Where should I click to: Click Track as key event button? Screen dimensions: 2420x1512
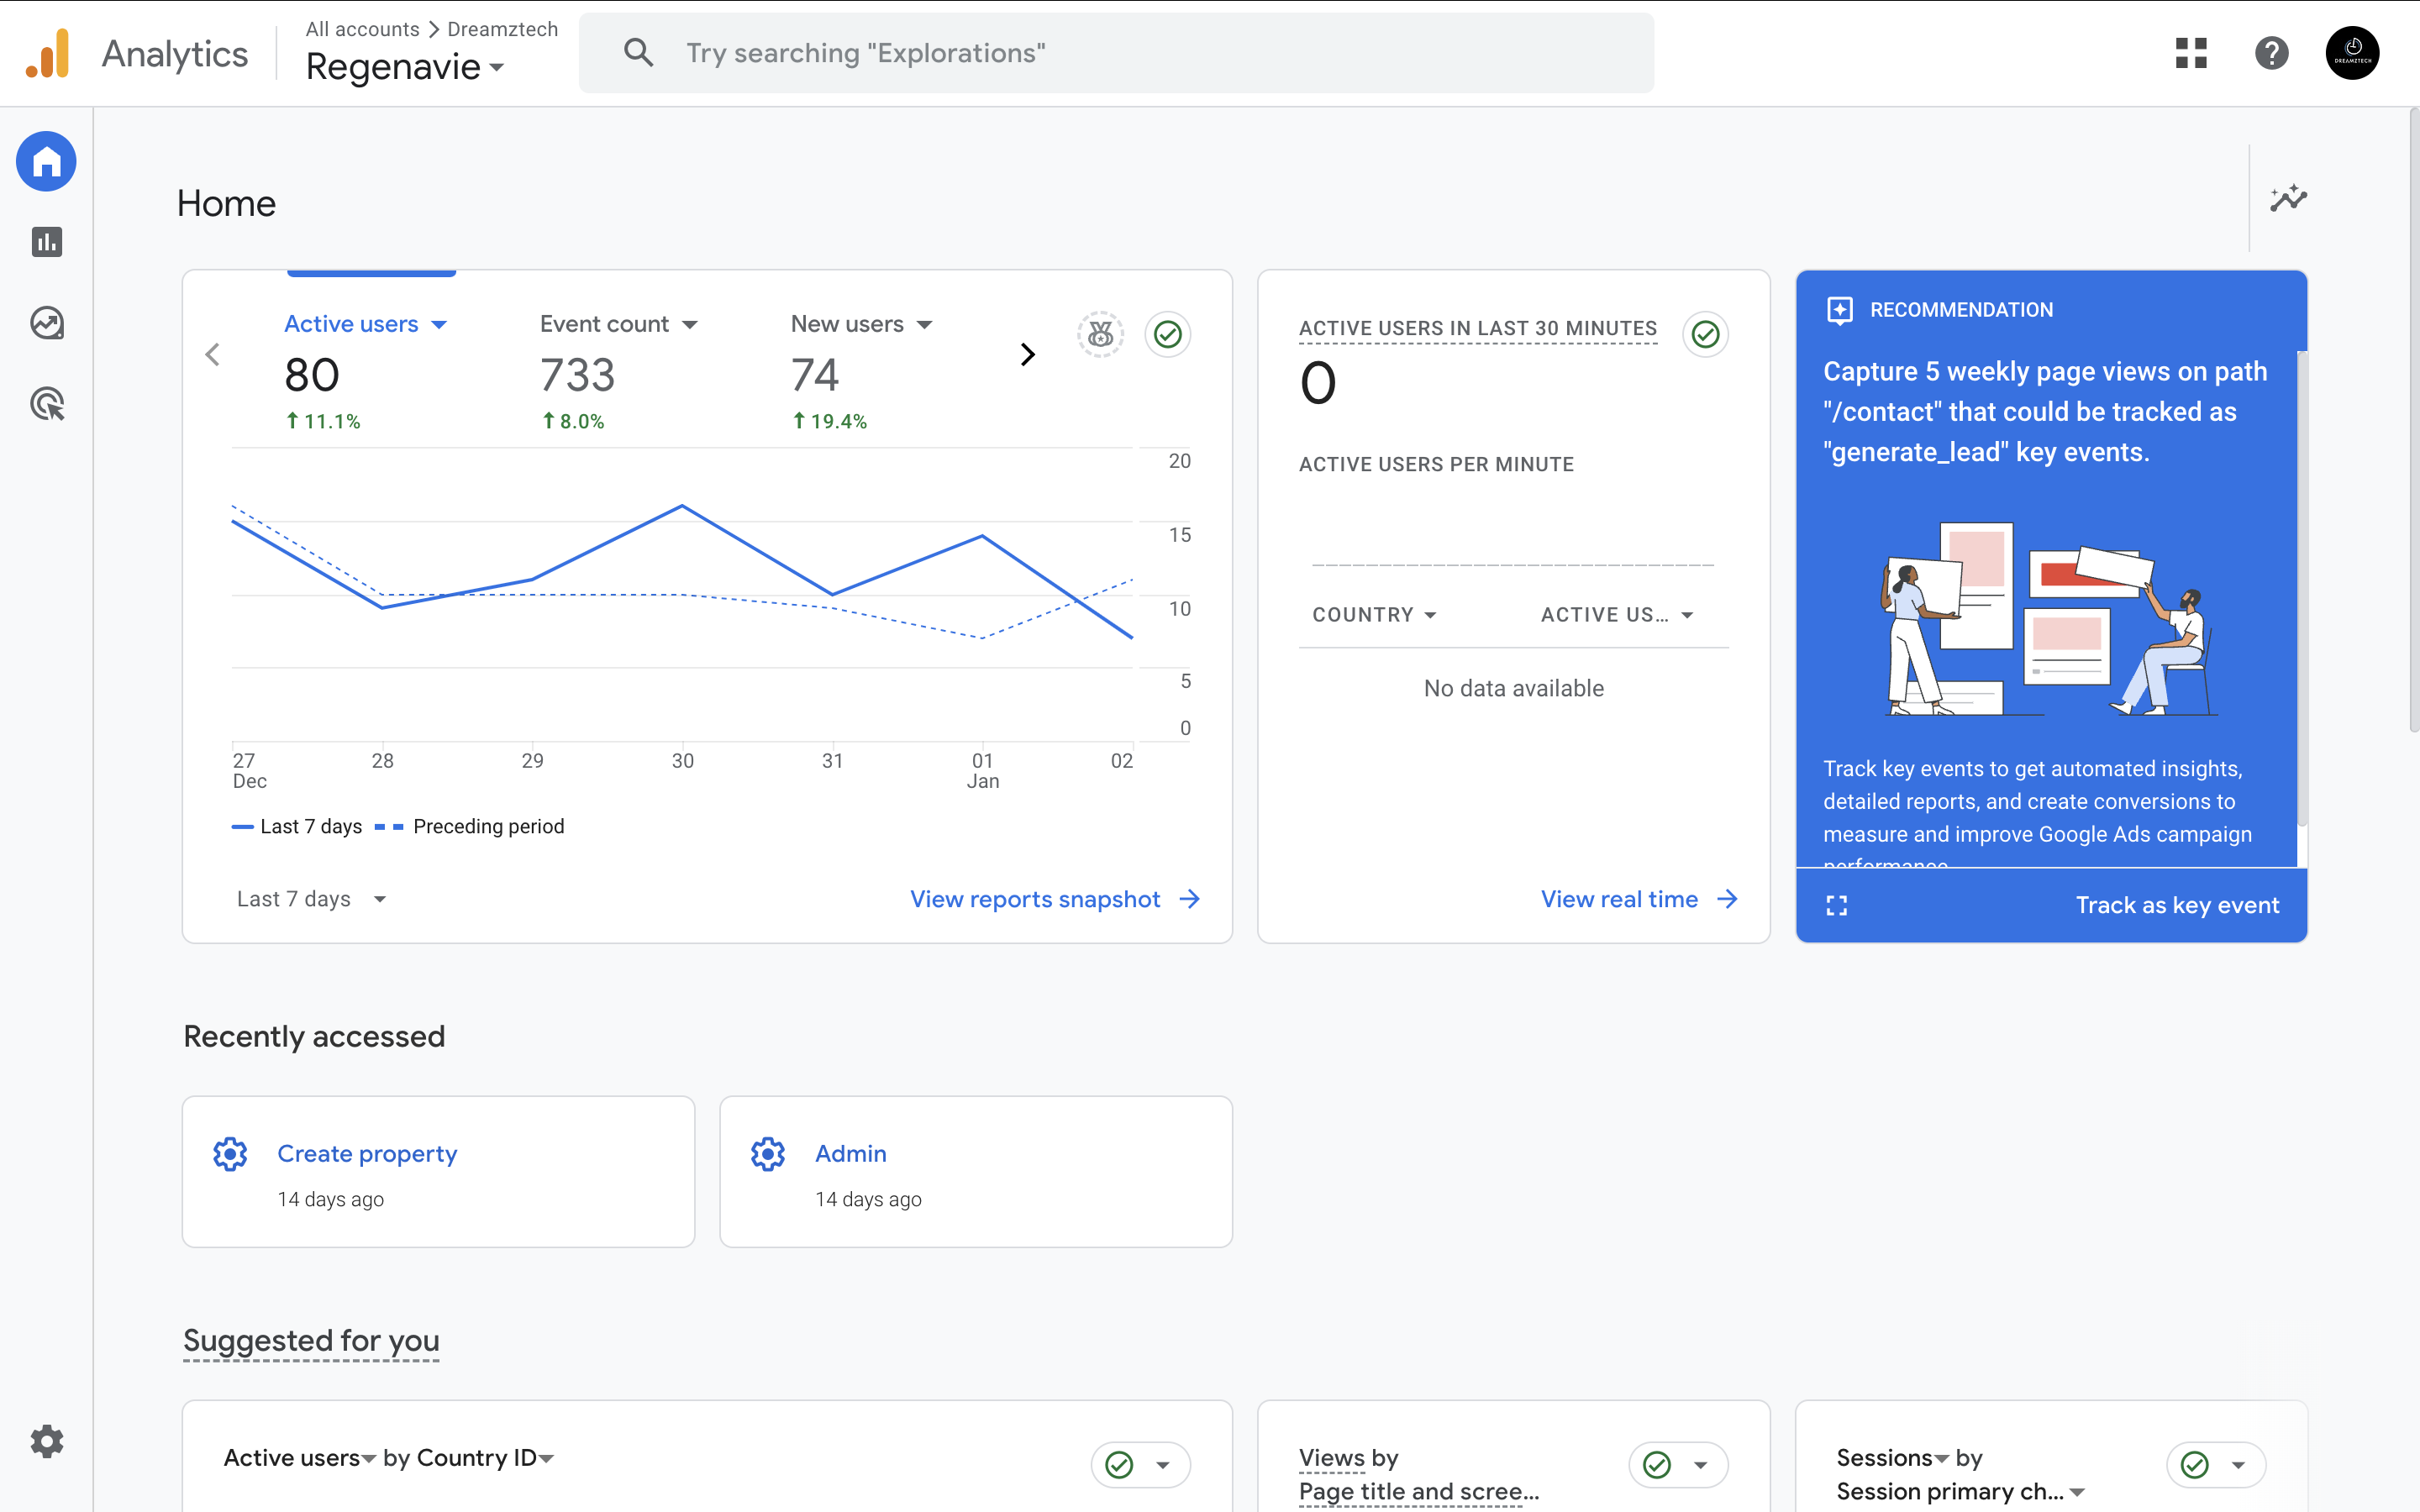2176,905
